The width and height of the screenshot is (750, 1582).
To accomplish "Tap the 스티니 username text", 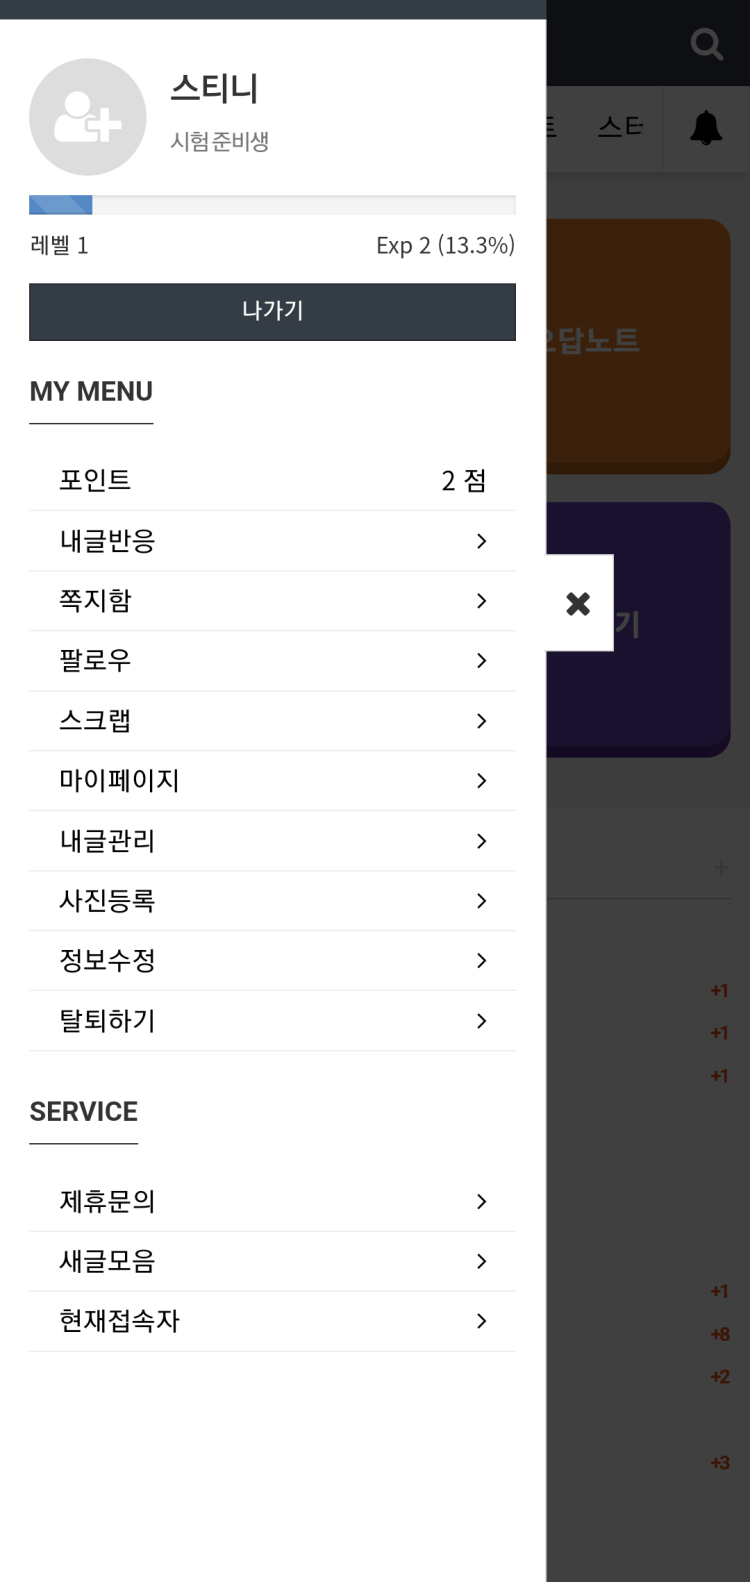I will pos(214,89).
